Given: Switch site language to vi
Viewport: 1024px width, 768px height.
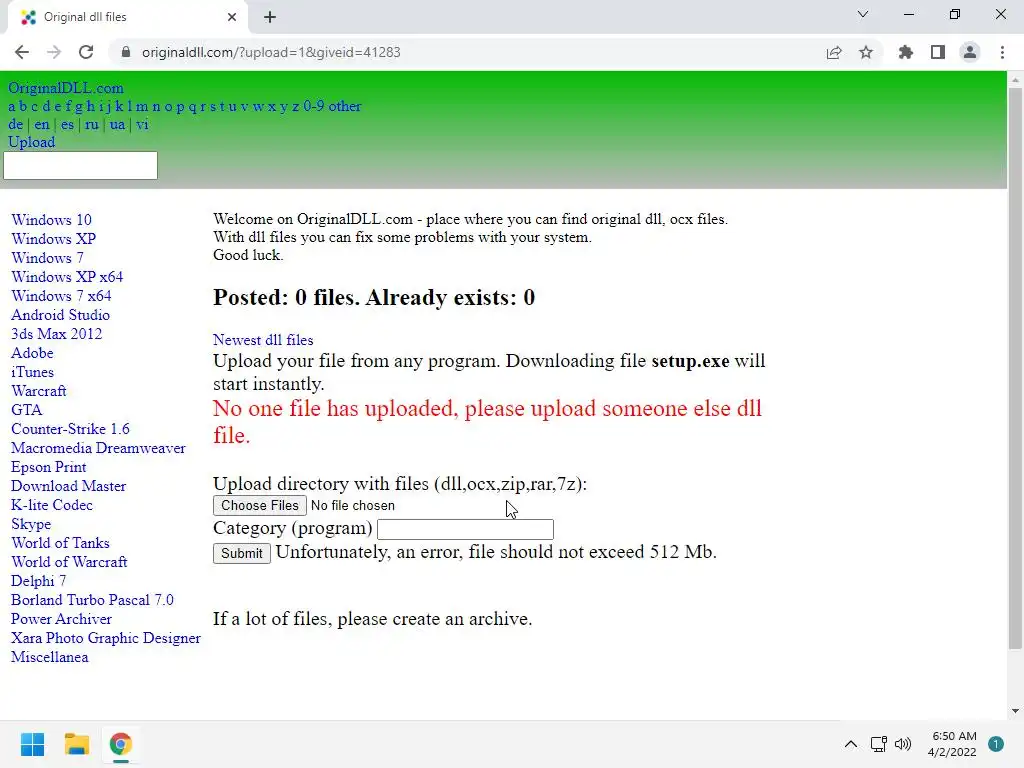Looking at the screenshot, I should (142, 124).
